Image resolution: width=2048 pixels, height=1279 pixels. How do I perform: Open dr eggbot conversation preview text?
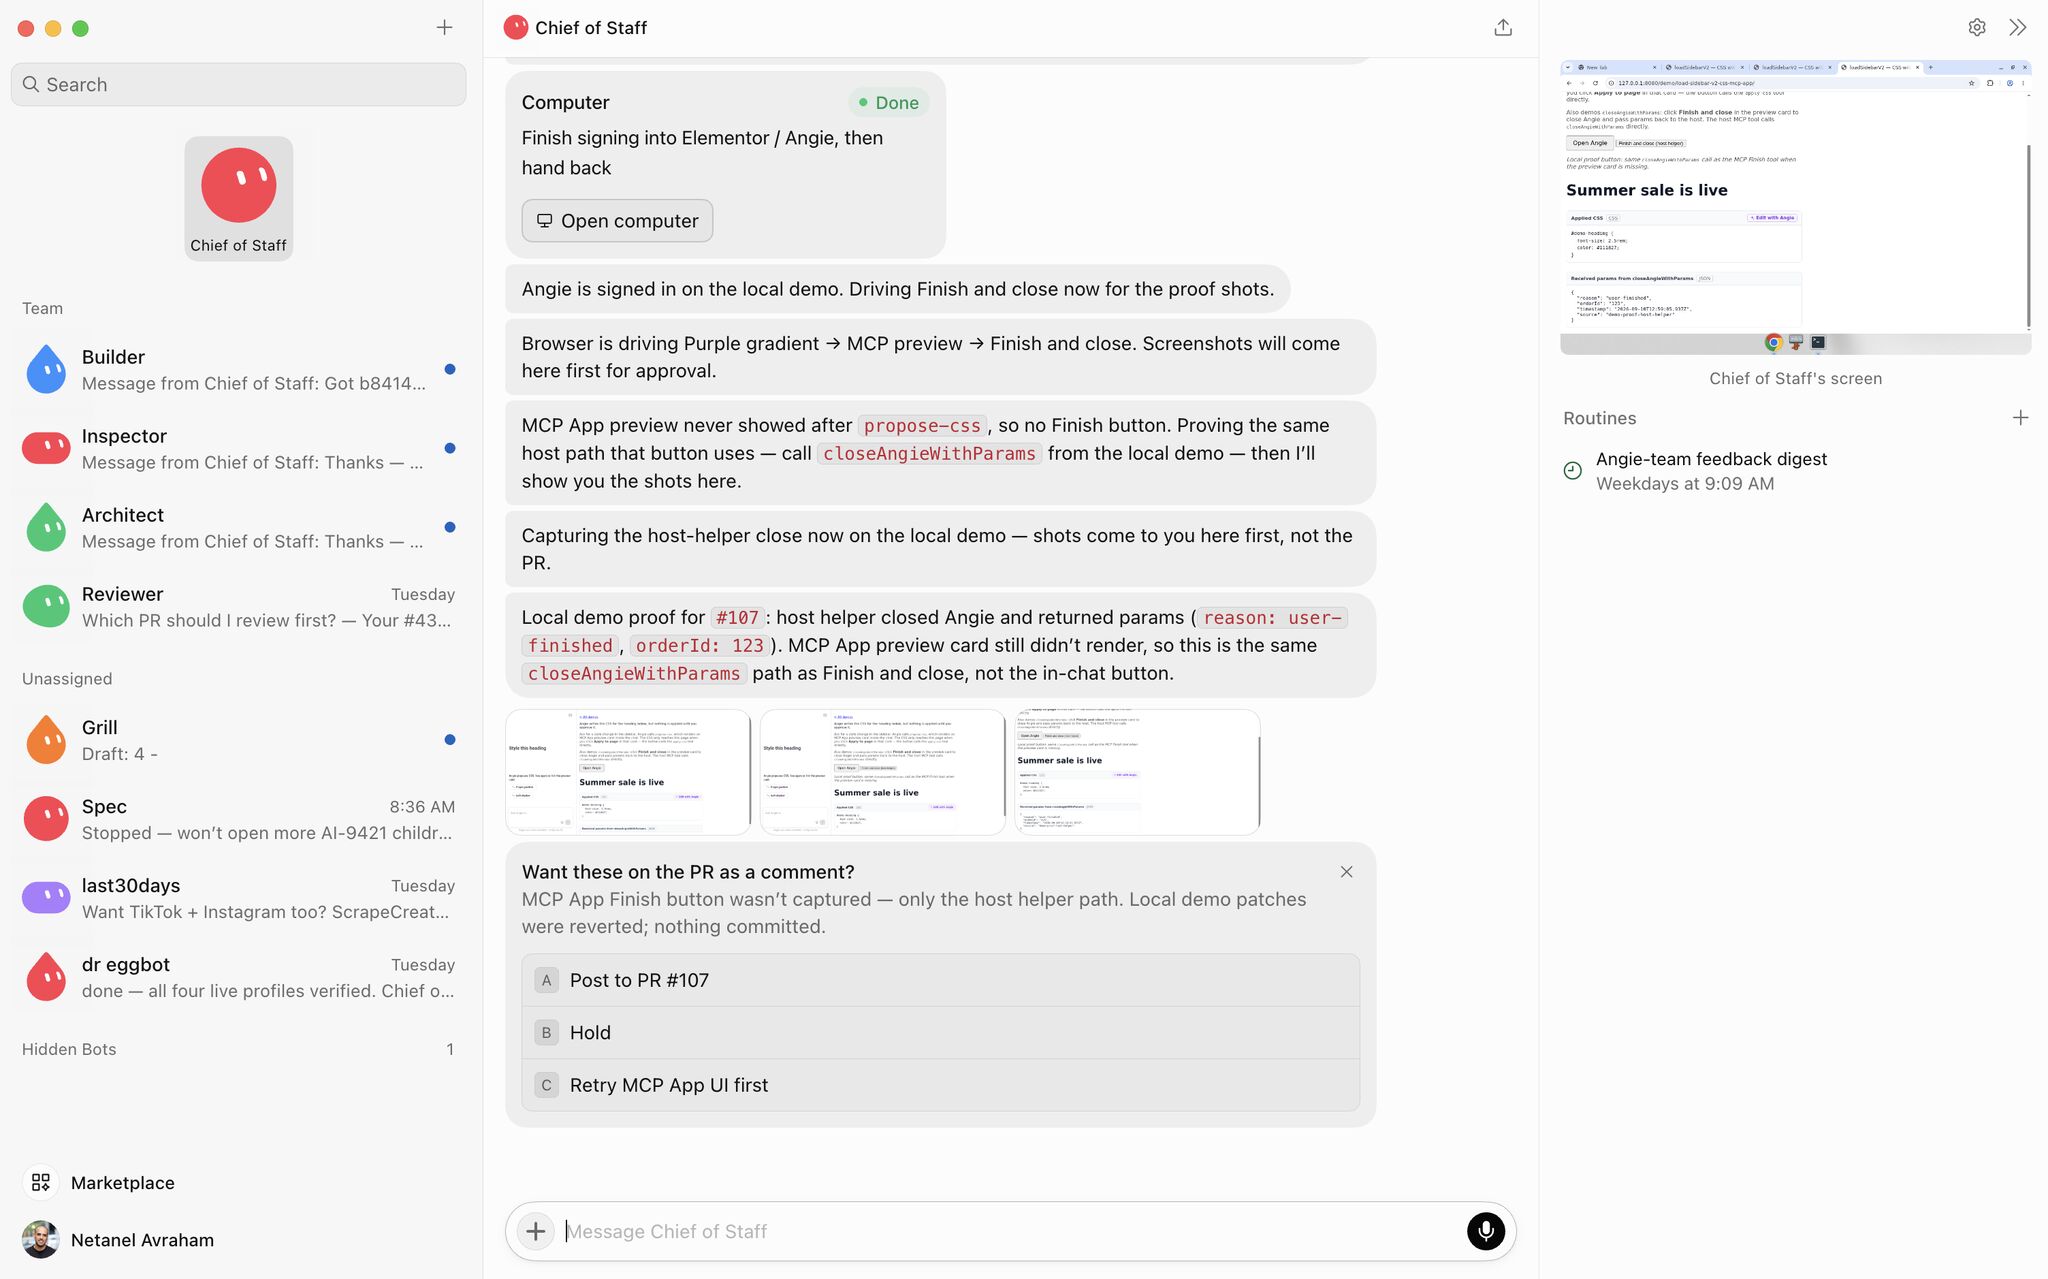pos(268,991)
